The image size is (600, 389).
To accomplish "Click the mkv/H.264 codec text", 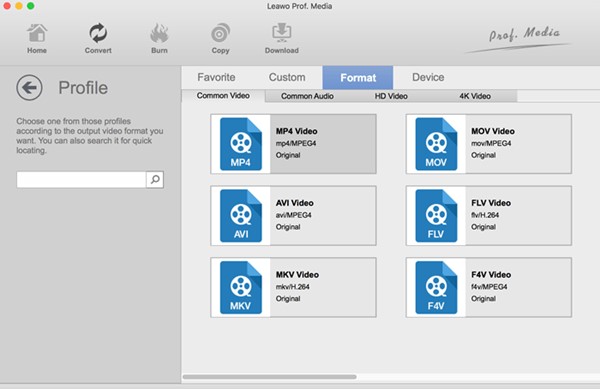I will pyautogui.click(x=292, y=287).
